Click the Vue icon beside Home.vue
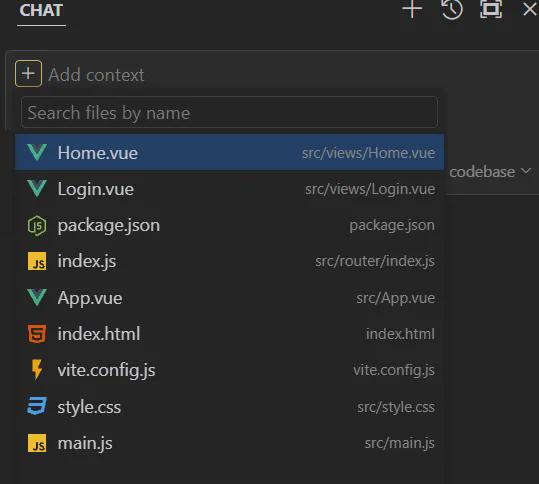The height and width of the screenshot is (484, 539). pos(37,152)
